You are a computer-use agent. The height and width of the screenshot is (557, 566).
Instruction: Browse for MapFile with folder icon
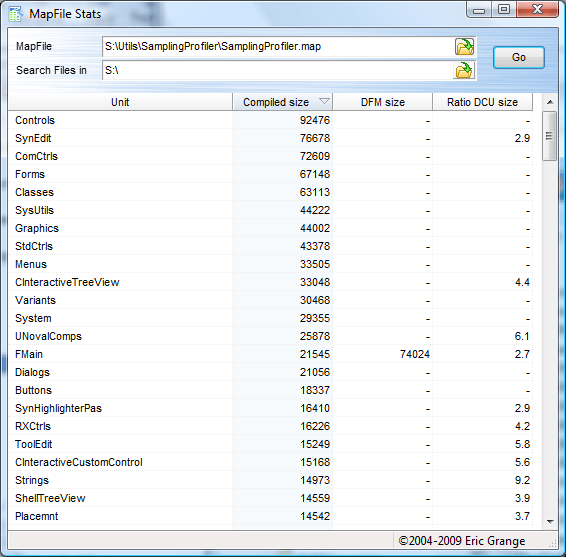[464, 47]
